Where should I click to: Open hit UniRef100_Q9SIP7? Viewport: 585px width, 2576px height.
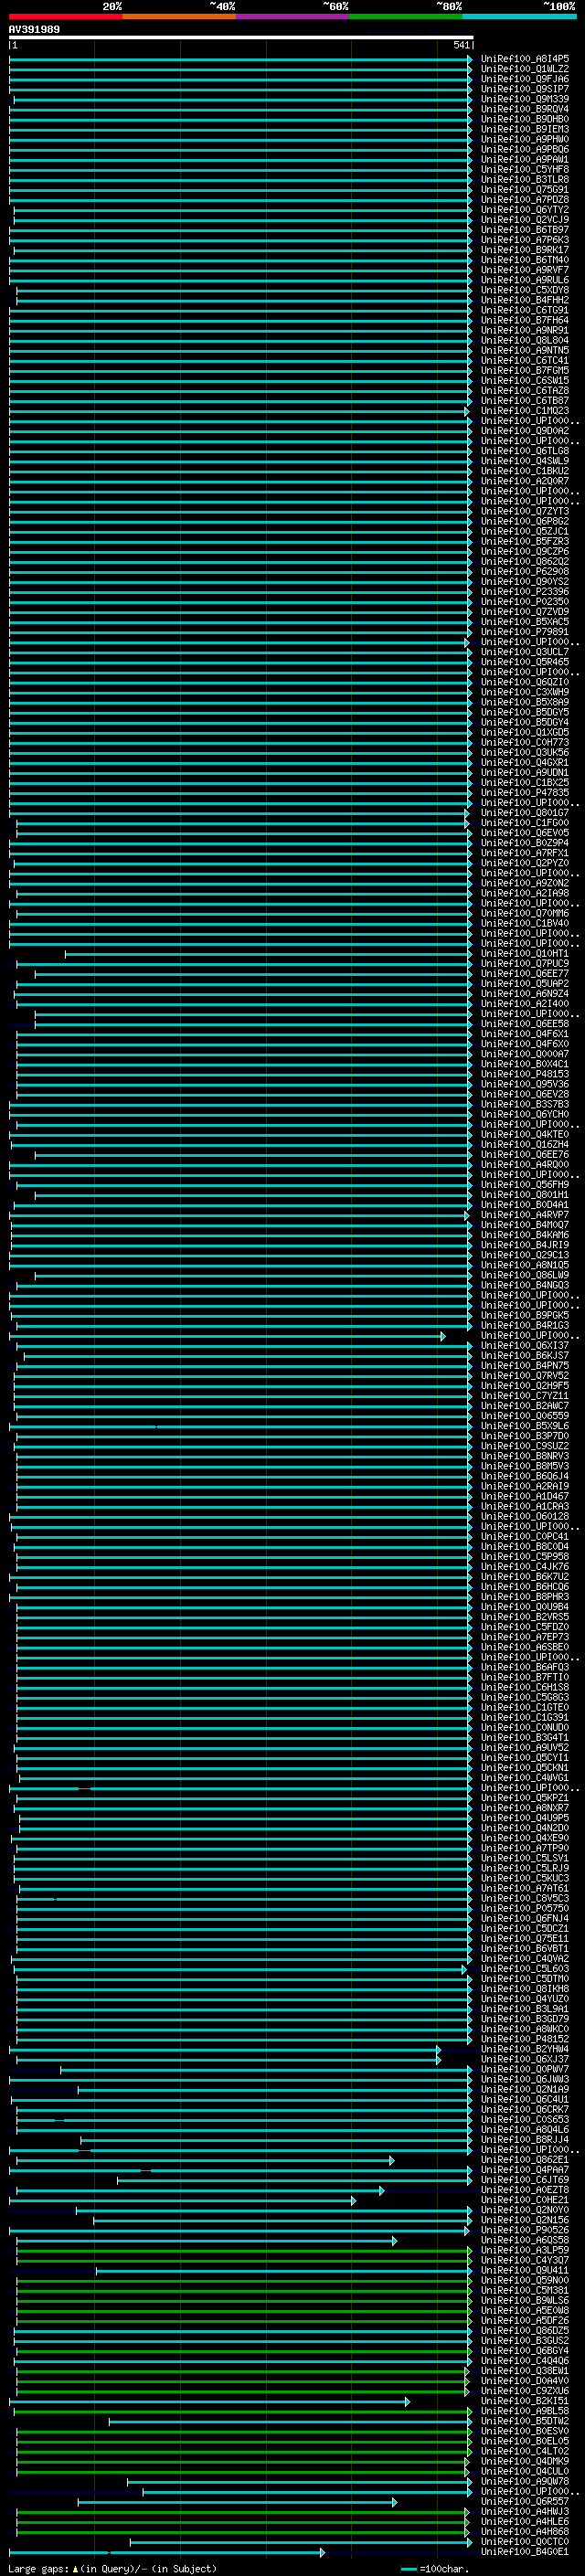(525, 89)
